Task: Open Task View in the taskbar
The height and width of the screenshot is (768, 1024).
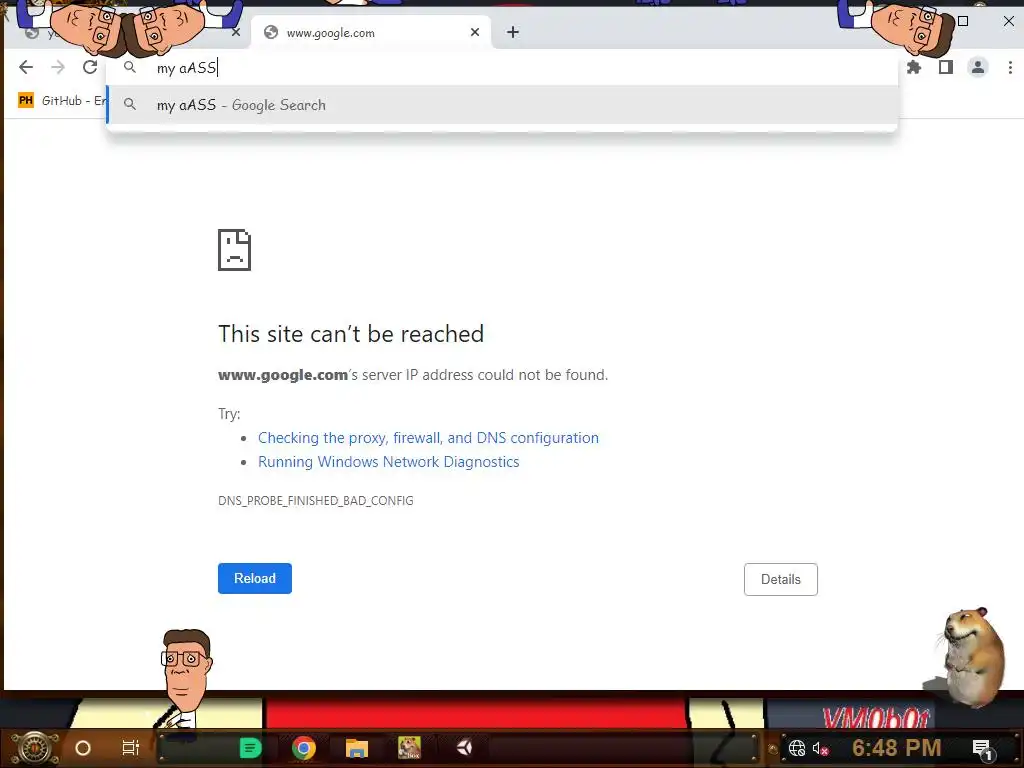Action: [131, 748]
